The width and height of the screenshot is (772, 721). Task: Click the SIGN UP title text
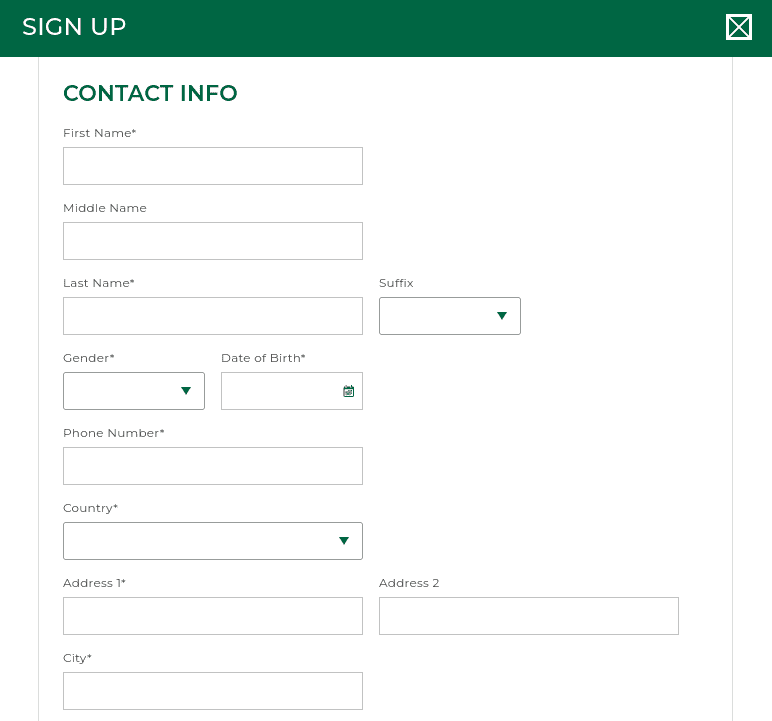pyautogui.click(x=74, y=27)
